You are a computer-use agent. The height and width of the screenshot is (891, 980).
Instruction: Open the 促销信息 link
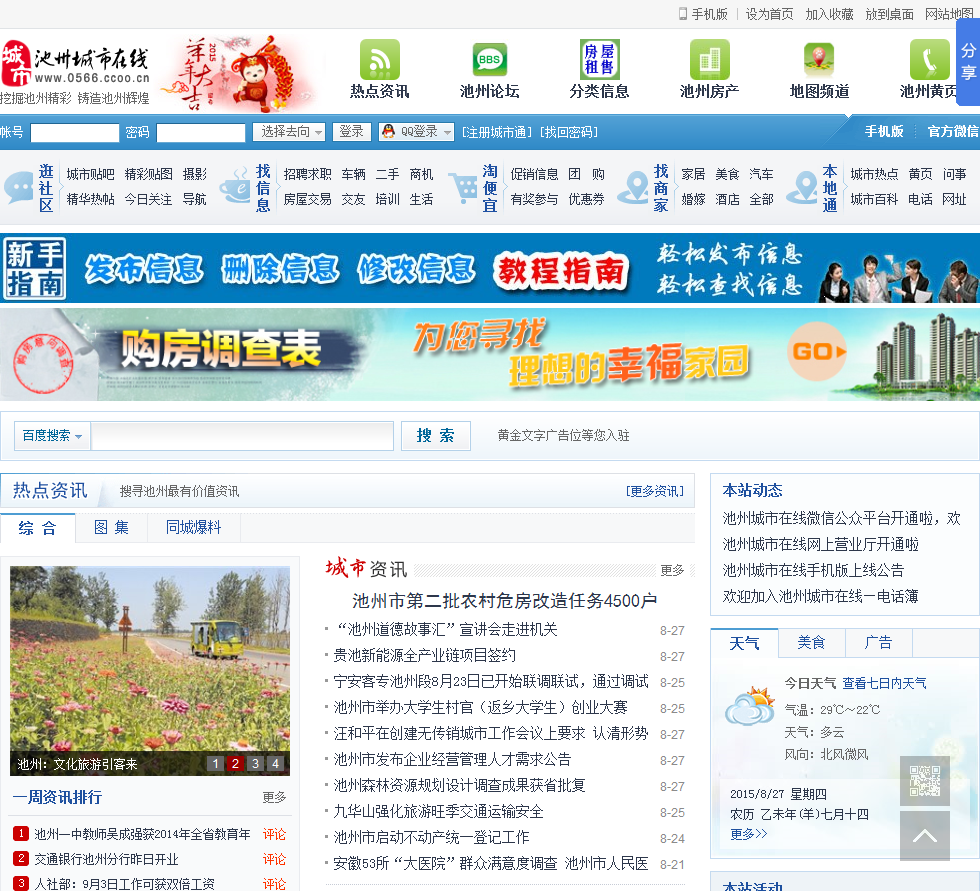point(534,174)
